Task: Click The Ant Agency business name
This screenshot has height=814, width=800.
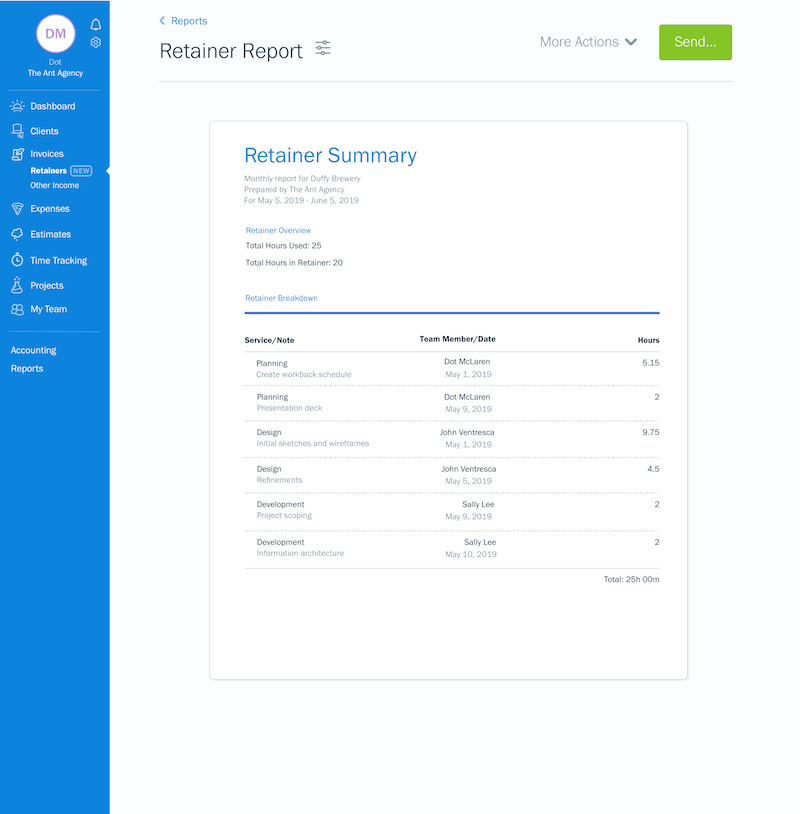Action: point(55,73)
